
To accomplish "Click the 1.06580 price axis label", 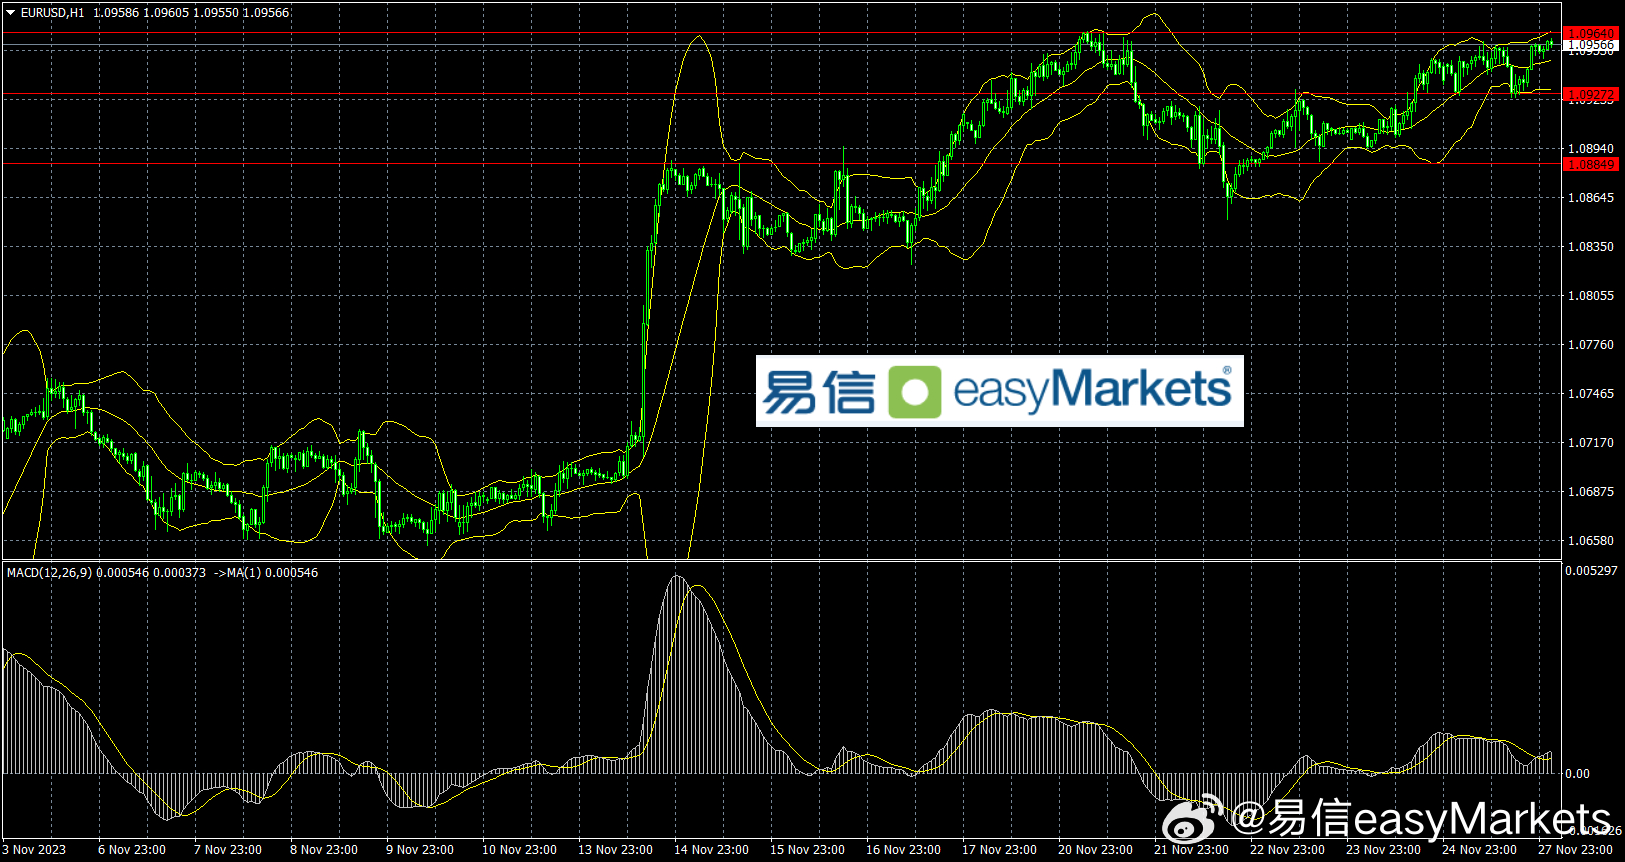I will pos(1590,541).
